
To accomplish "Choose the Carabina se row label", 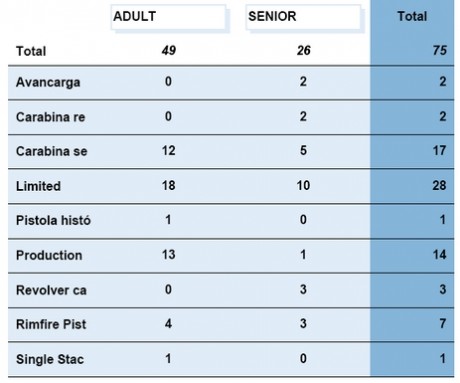I will tap(52, 151).
